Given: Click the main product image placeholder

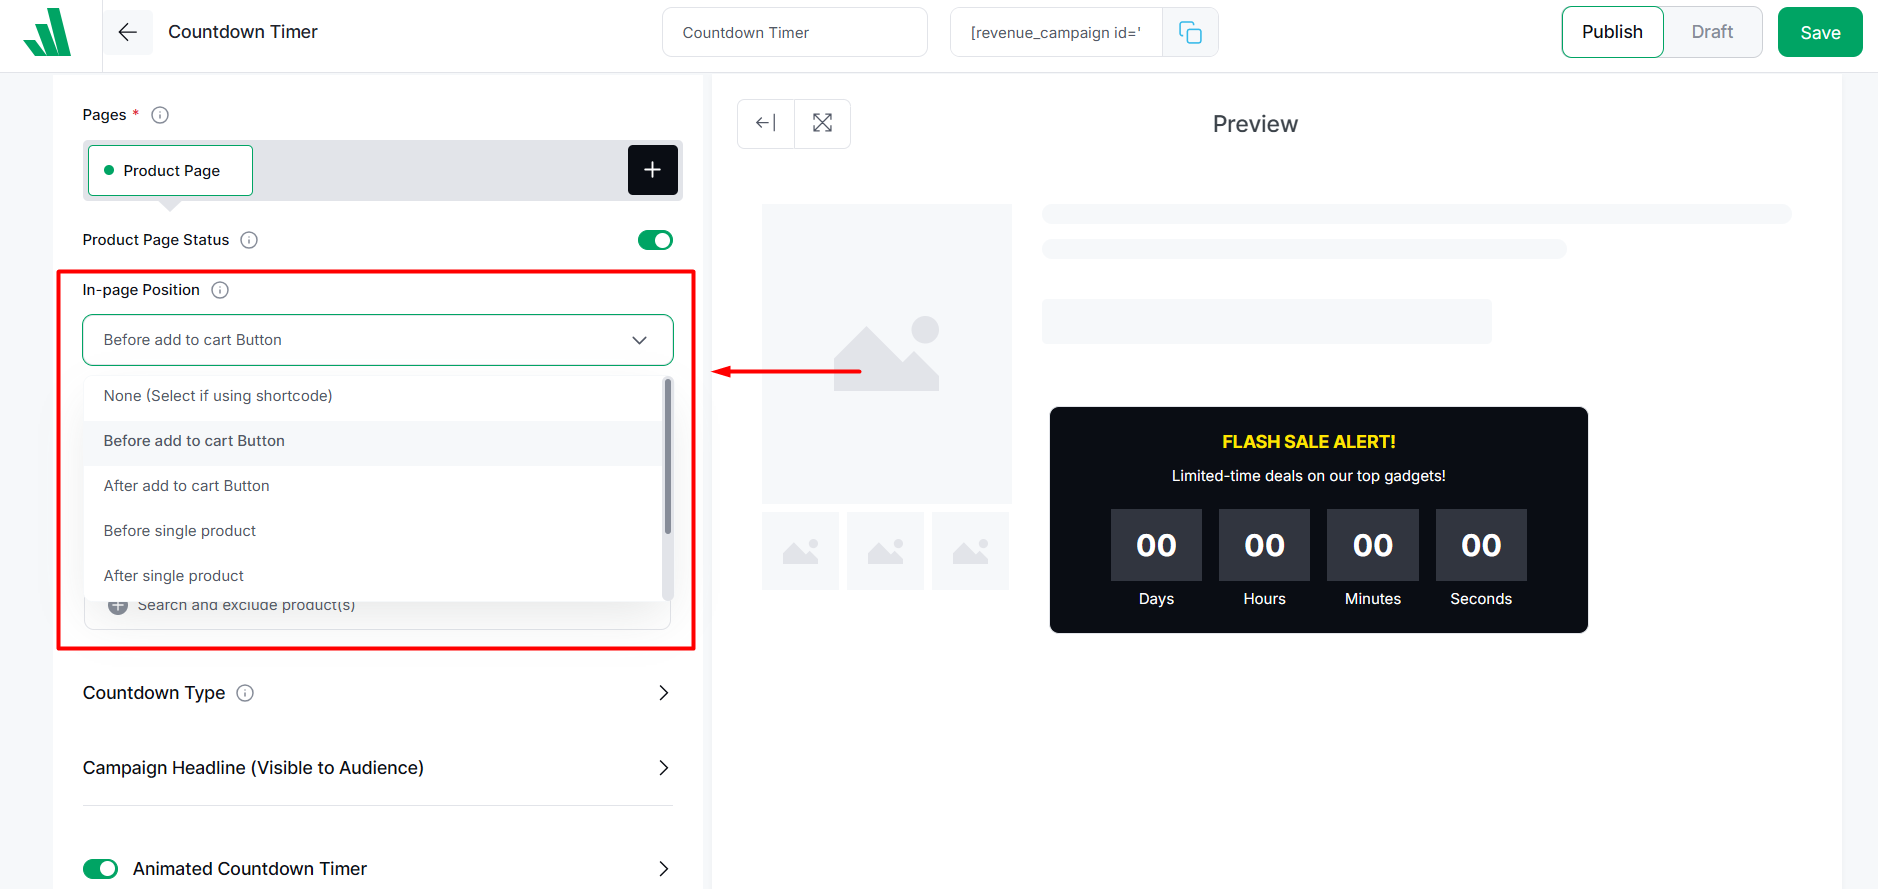Looking at the screenshot, I should [x=887, y=354].
